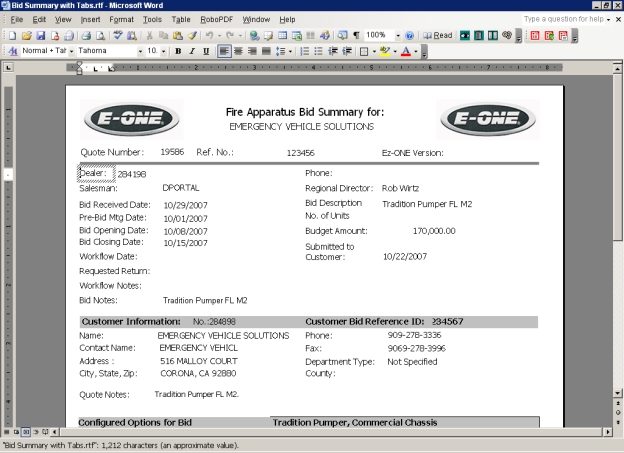Viewport: 624px width, 453px height.
Task: Click the tab alignment selector at ruler corner
Action: pos(8,67)
